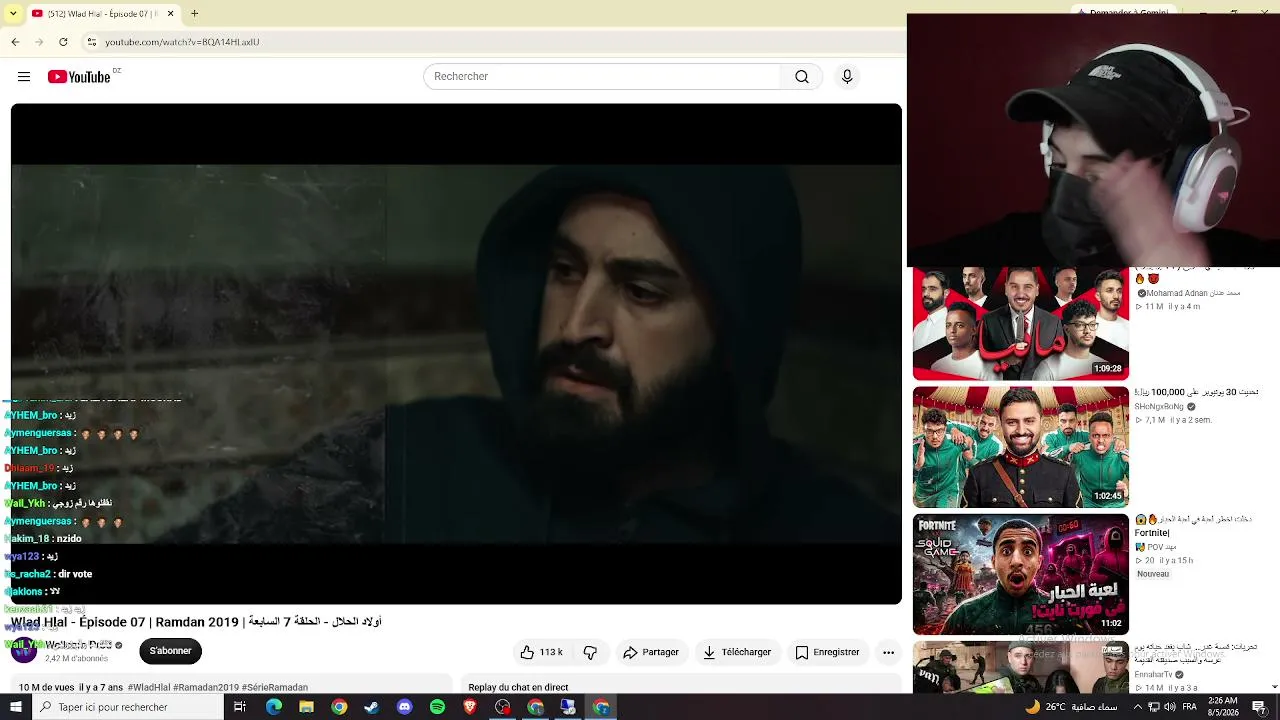1280x720 pixels.
Task: Click the Rechercher search field
Action: (x=602, y=77)
